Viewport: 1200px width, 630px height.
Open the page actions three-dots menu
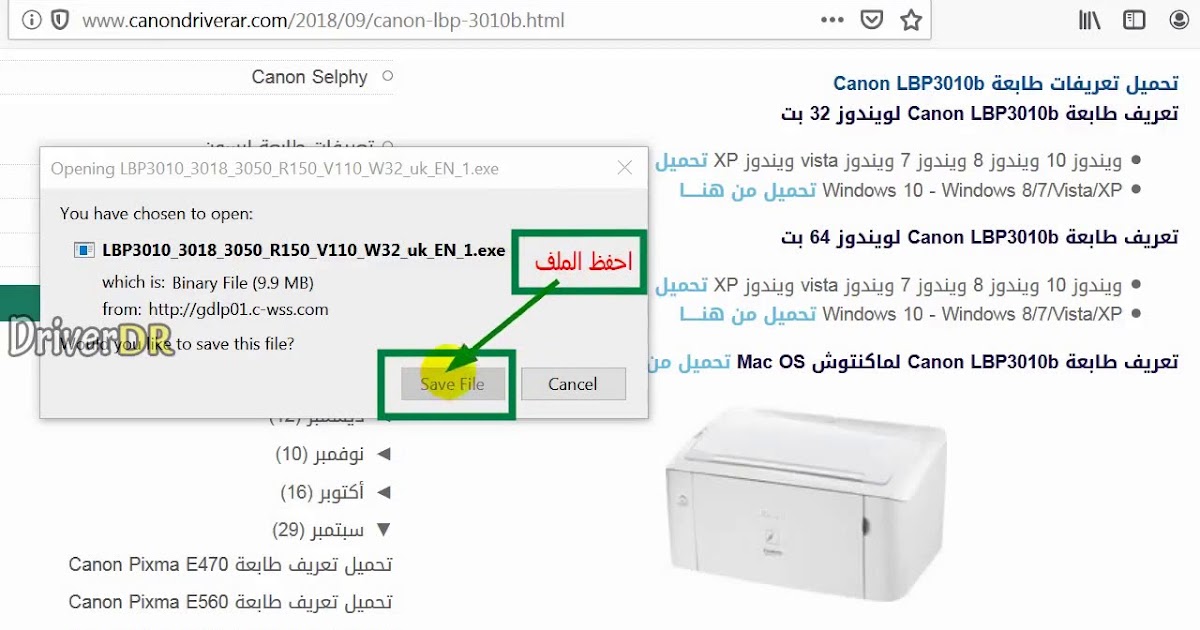(832, 20)
